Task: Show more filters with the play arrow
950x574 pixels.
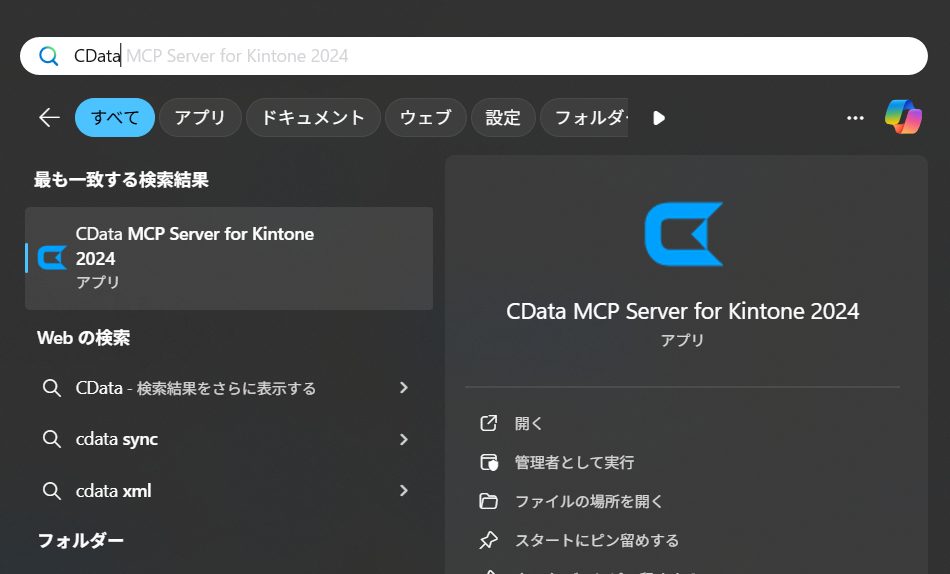Action: click(x=659, y=118)
